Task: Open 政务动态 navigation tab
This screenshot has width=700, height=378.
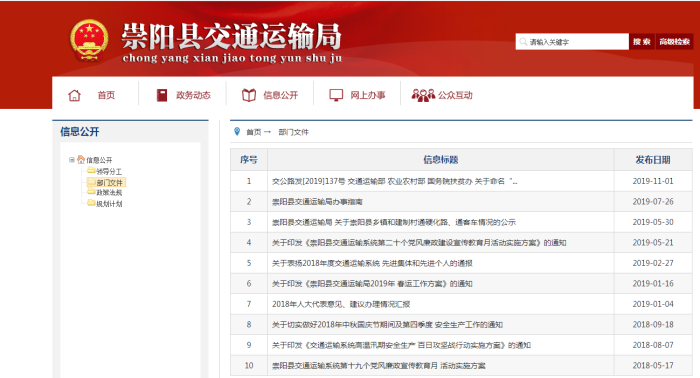Action: click(193, 95)
